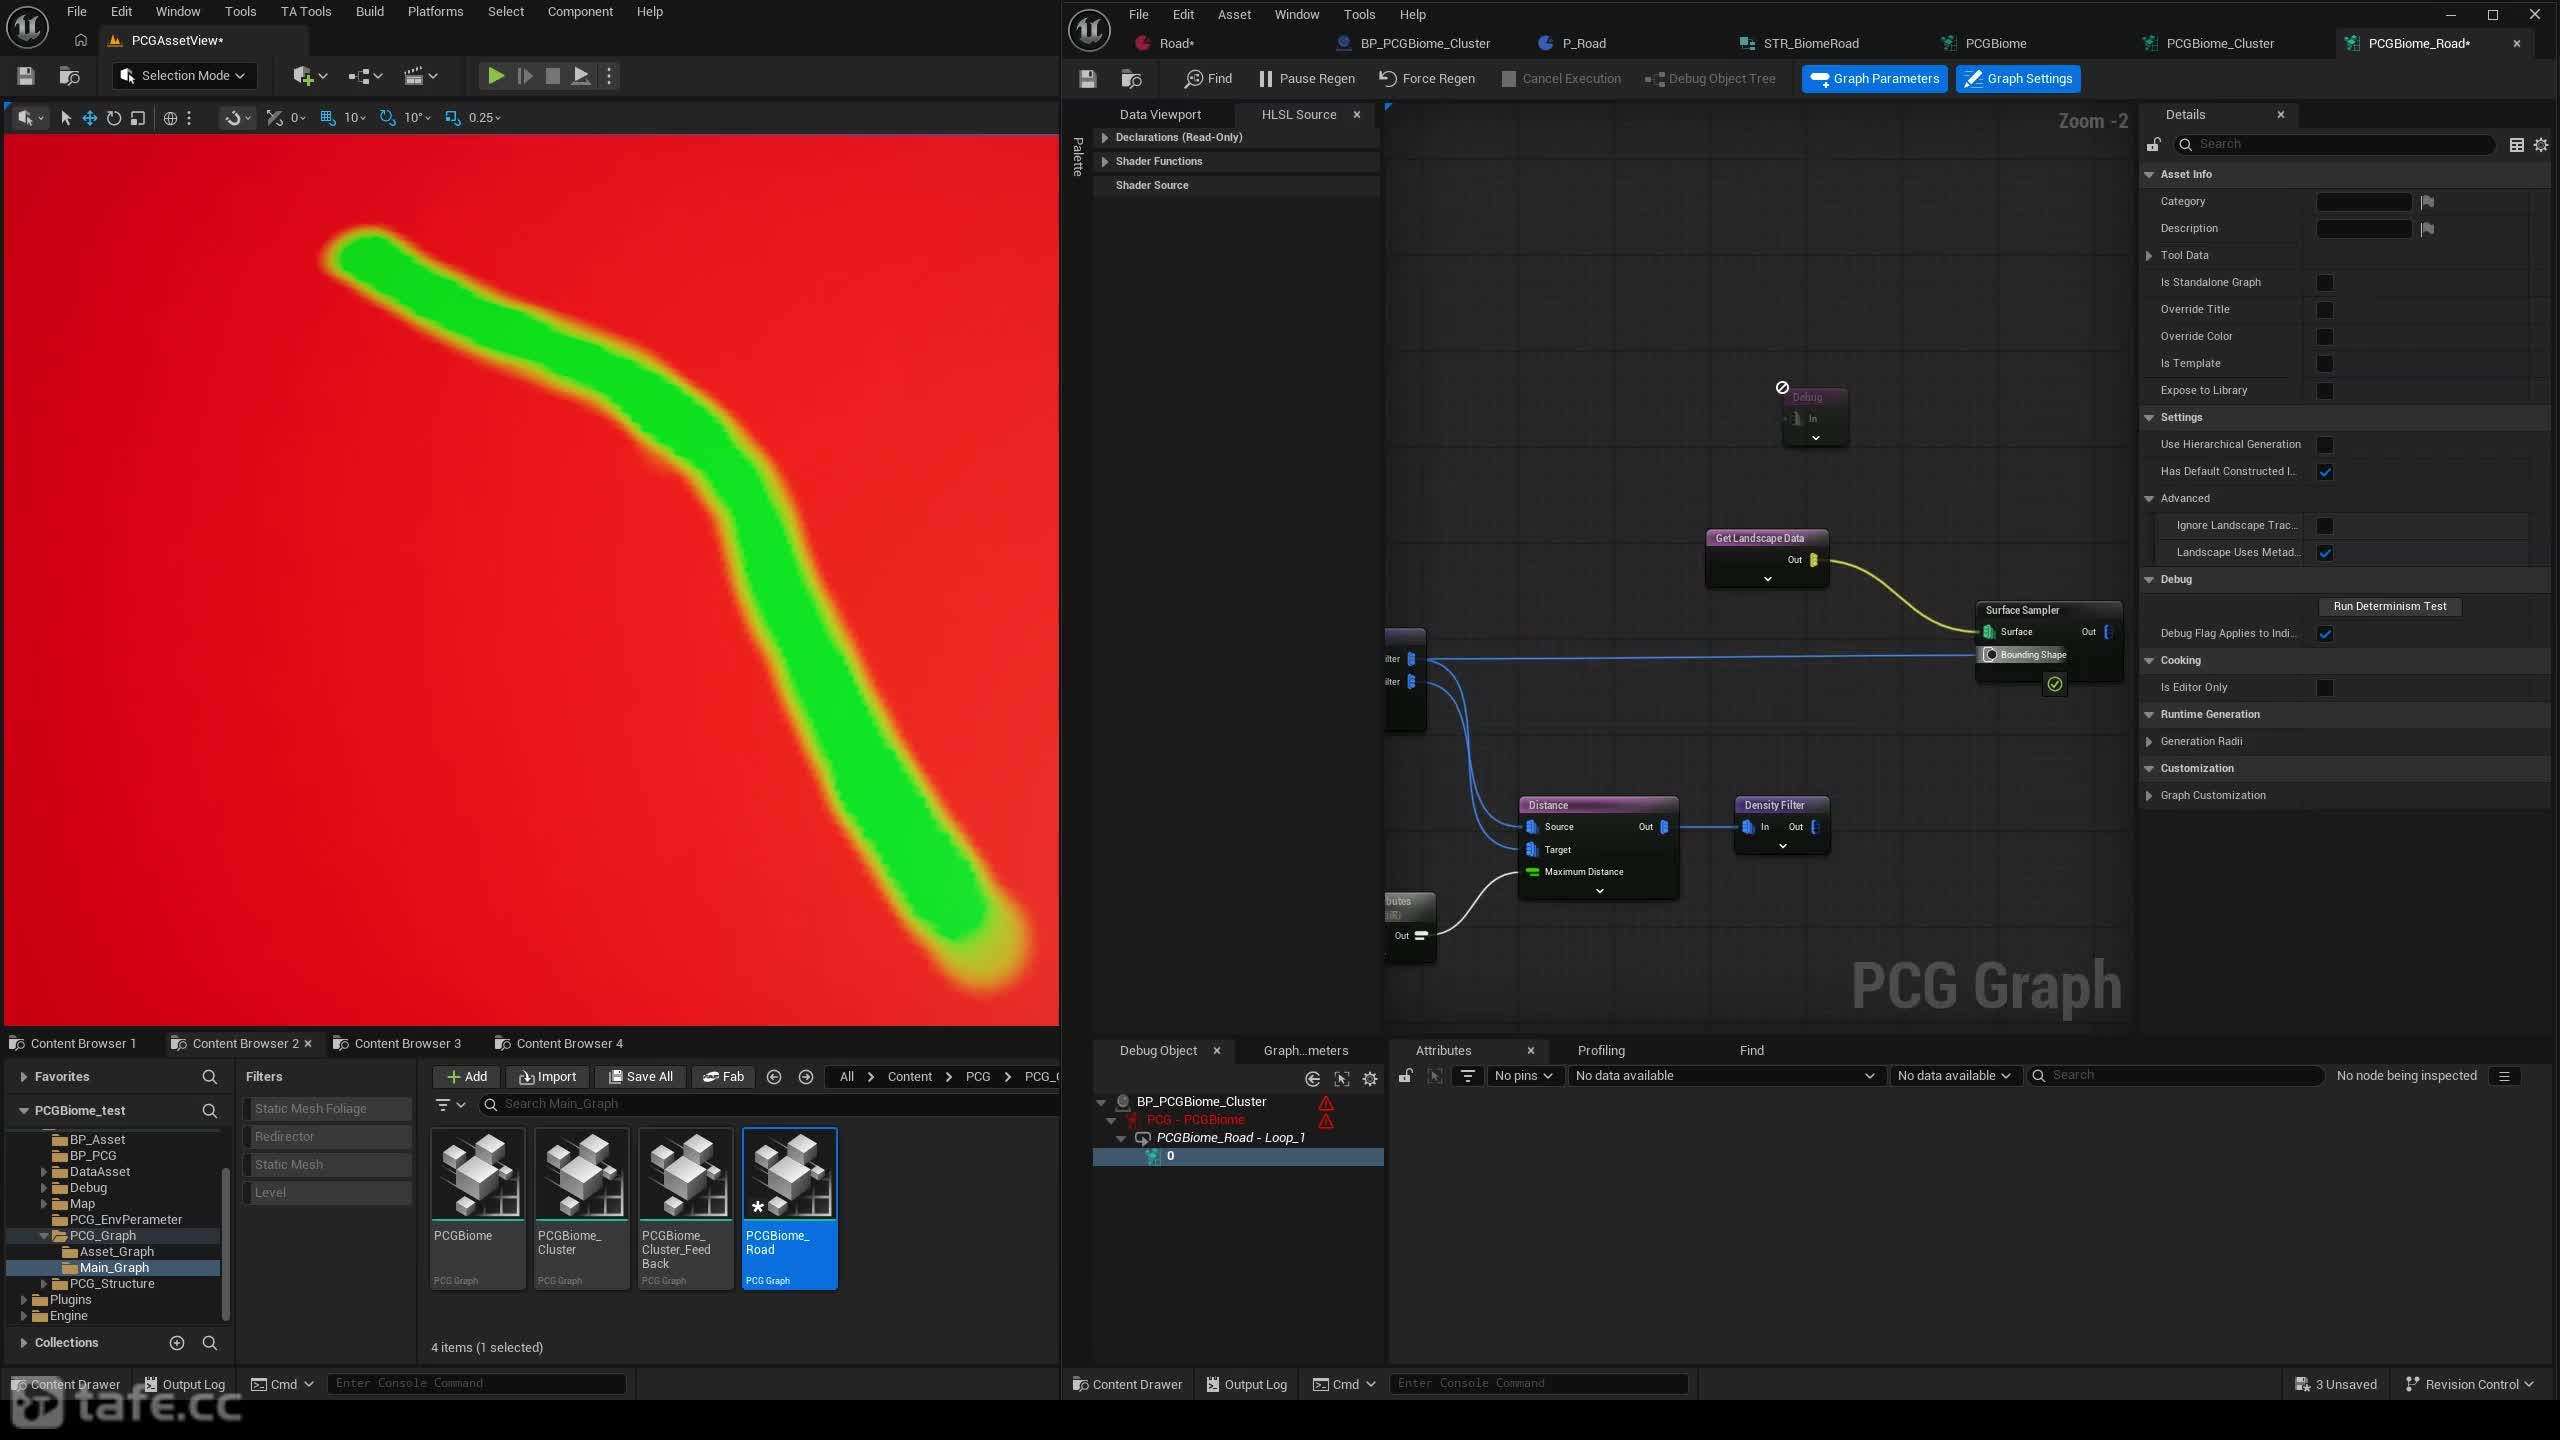Toggle grid snapping icon in viewport
The height and width of the screenshot is (1440, 2560).
327,118
